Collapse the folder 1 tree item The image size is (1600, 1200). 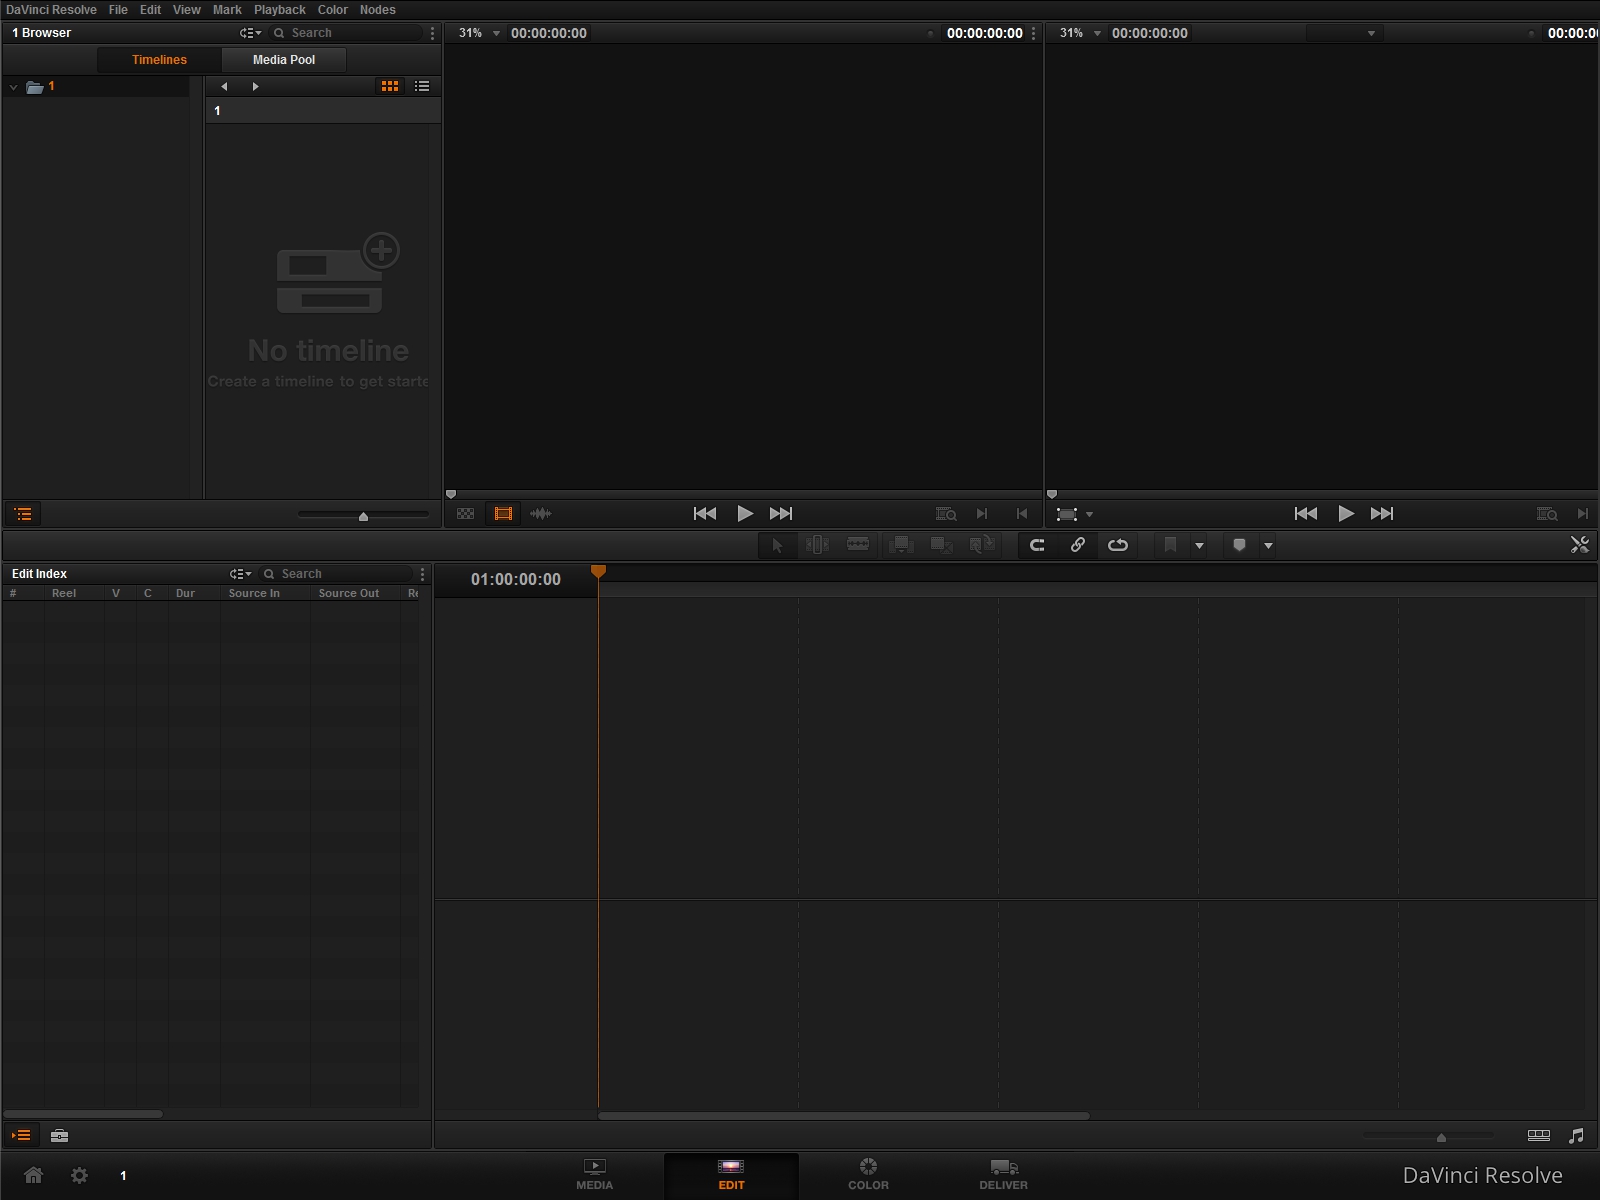(x=14, y=87)
